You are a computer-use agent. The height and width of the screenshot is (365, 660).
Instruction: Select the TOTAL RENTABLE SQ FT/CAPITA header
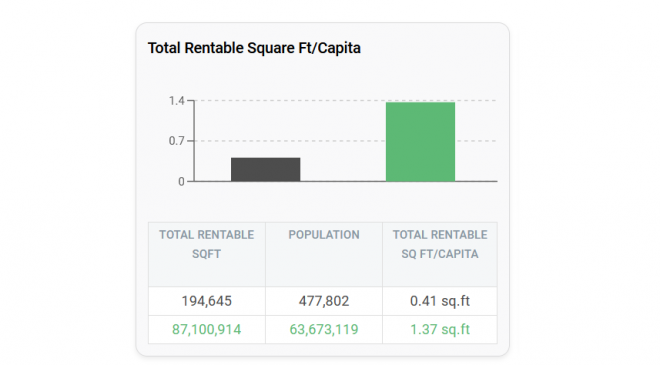[x=440, y=254]
